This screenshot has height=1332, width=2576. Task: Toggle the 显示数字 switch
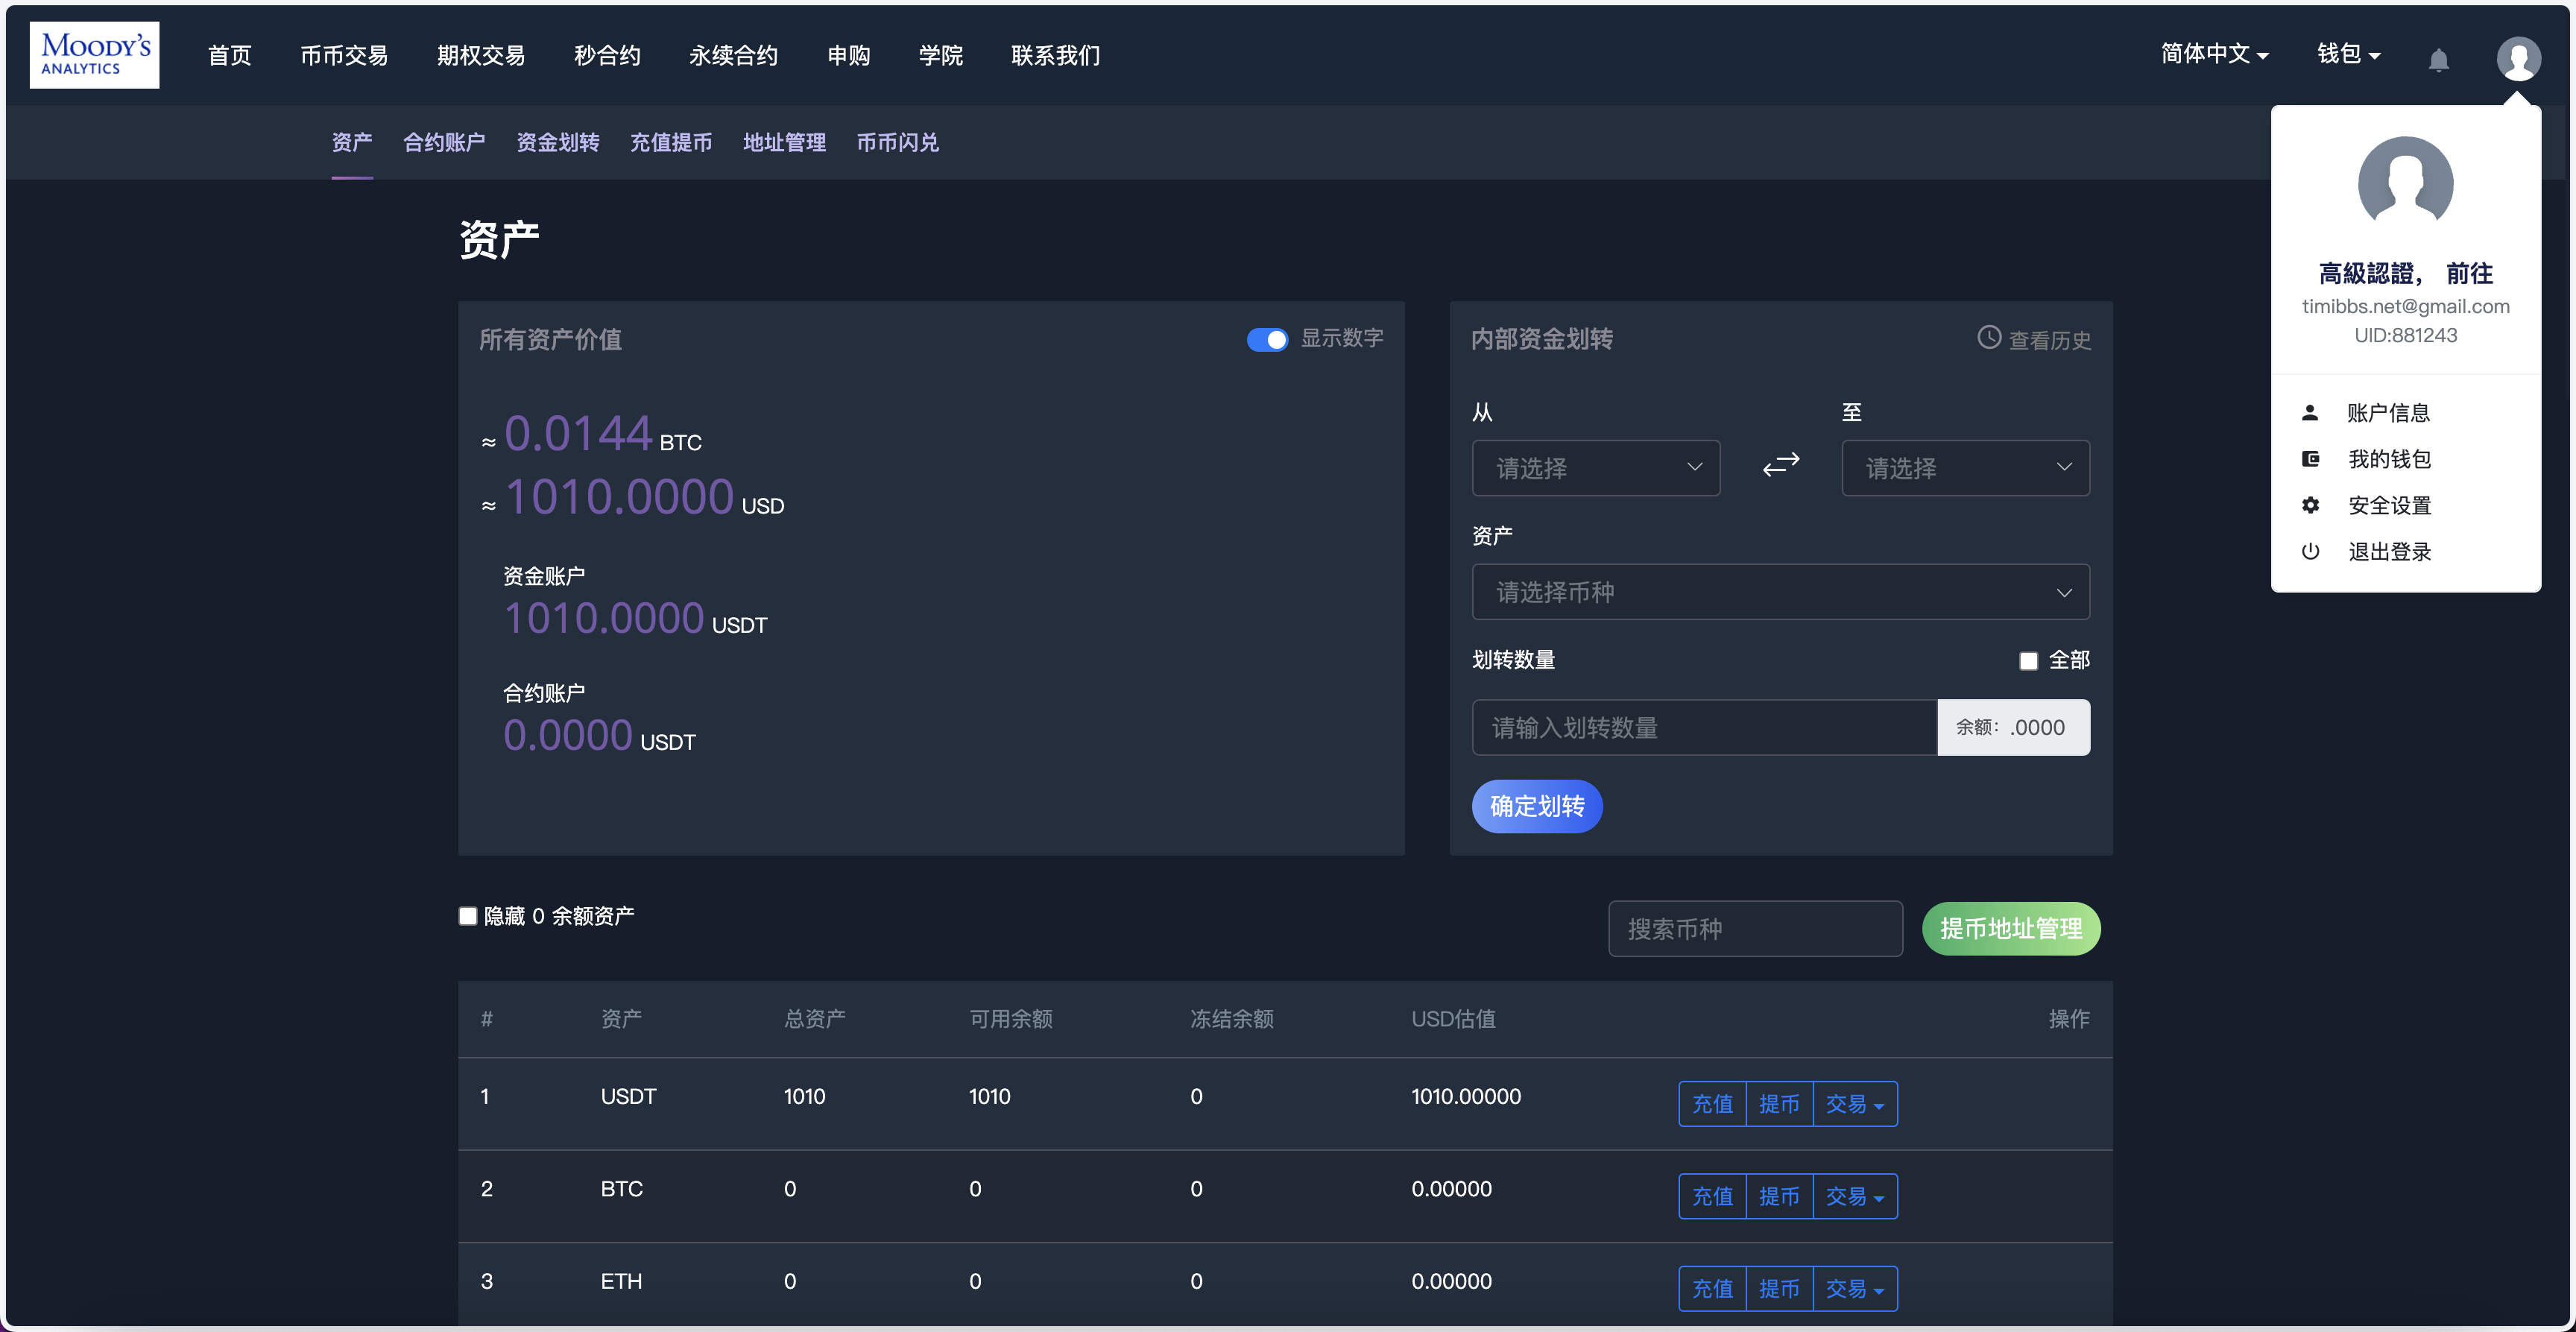(1267, 340)
